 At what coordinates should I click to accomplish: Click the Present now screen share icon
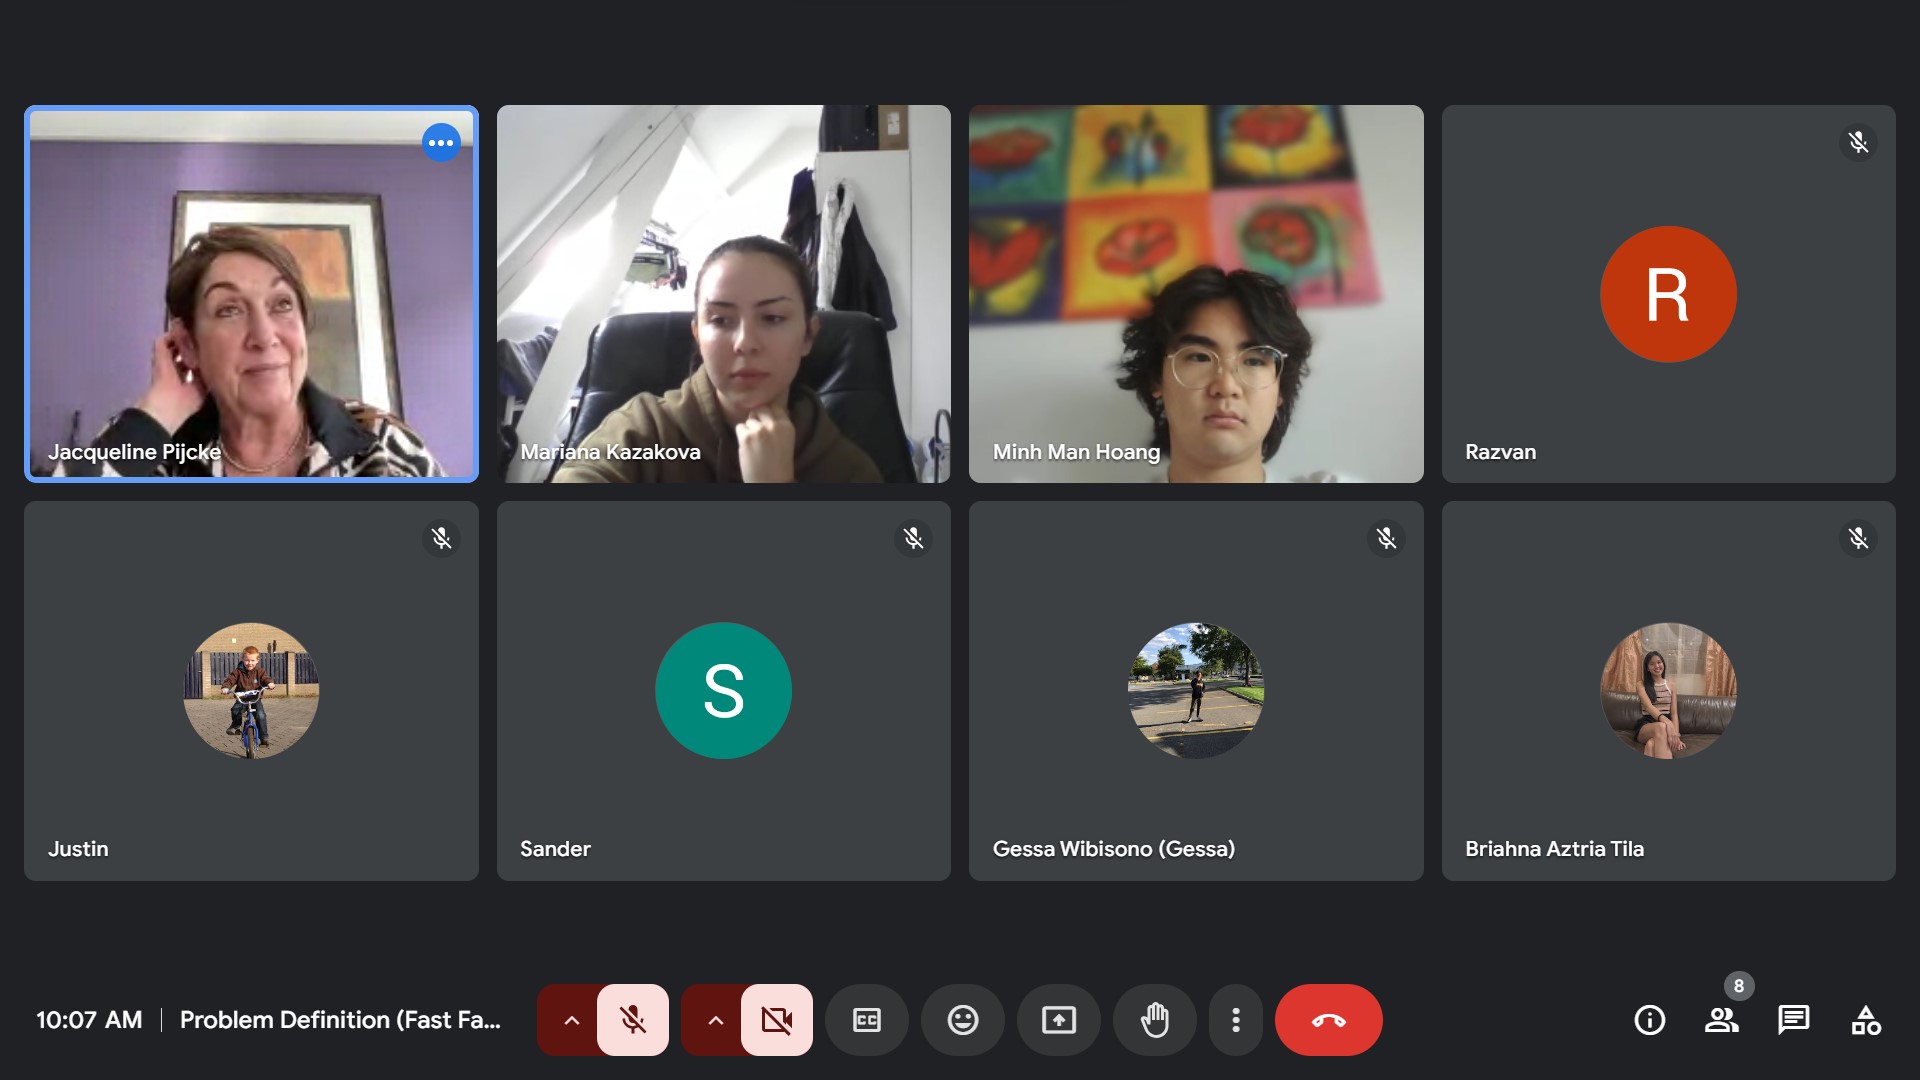1058,1020
